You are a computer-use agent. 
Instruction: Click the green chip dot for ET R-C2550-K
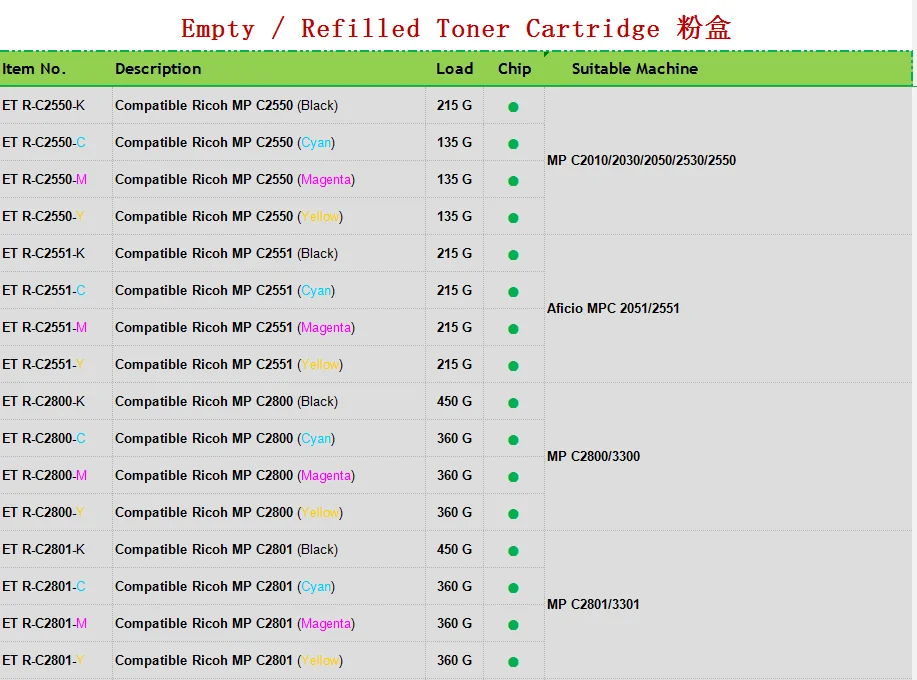[513, 107]
